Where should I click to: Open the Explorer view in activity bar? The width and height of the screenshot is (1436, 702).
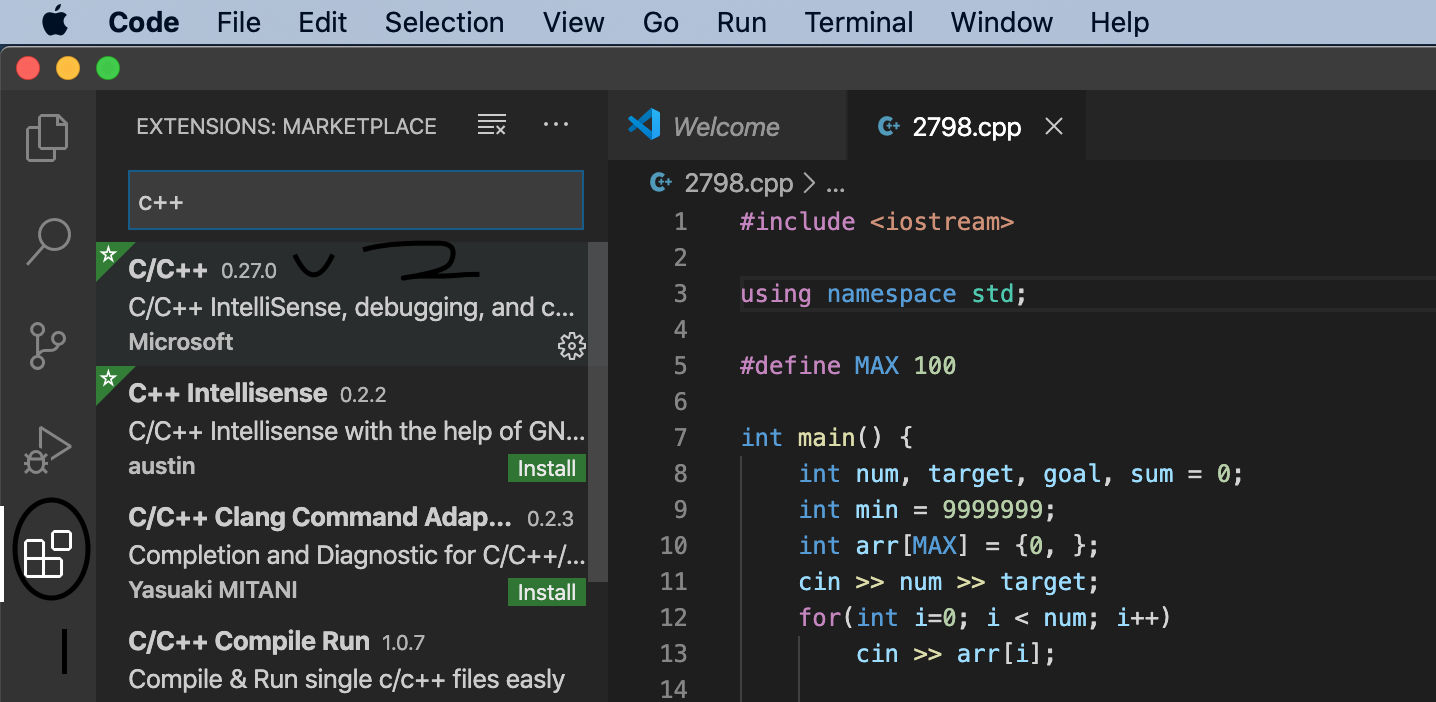tap(47, 137)
